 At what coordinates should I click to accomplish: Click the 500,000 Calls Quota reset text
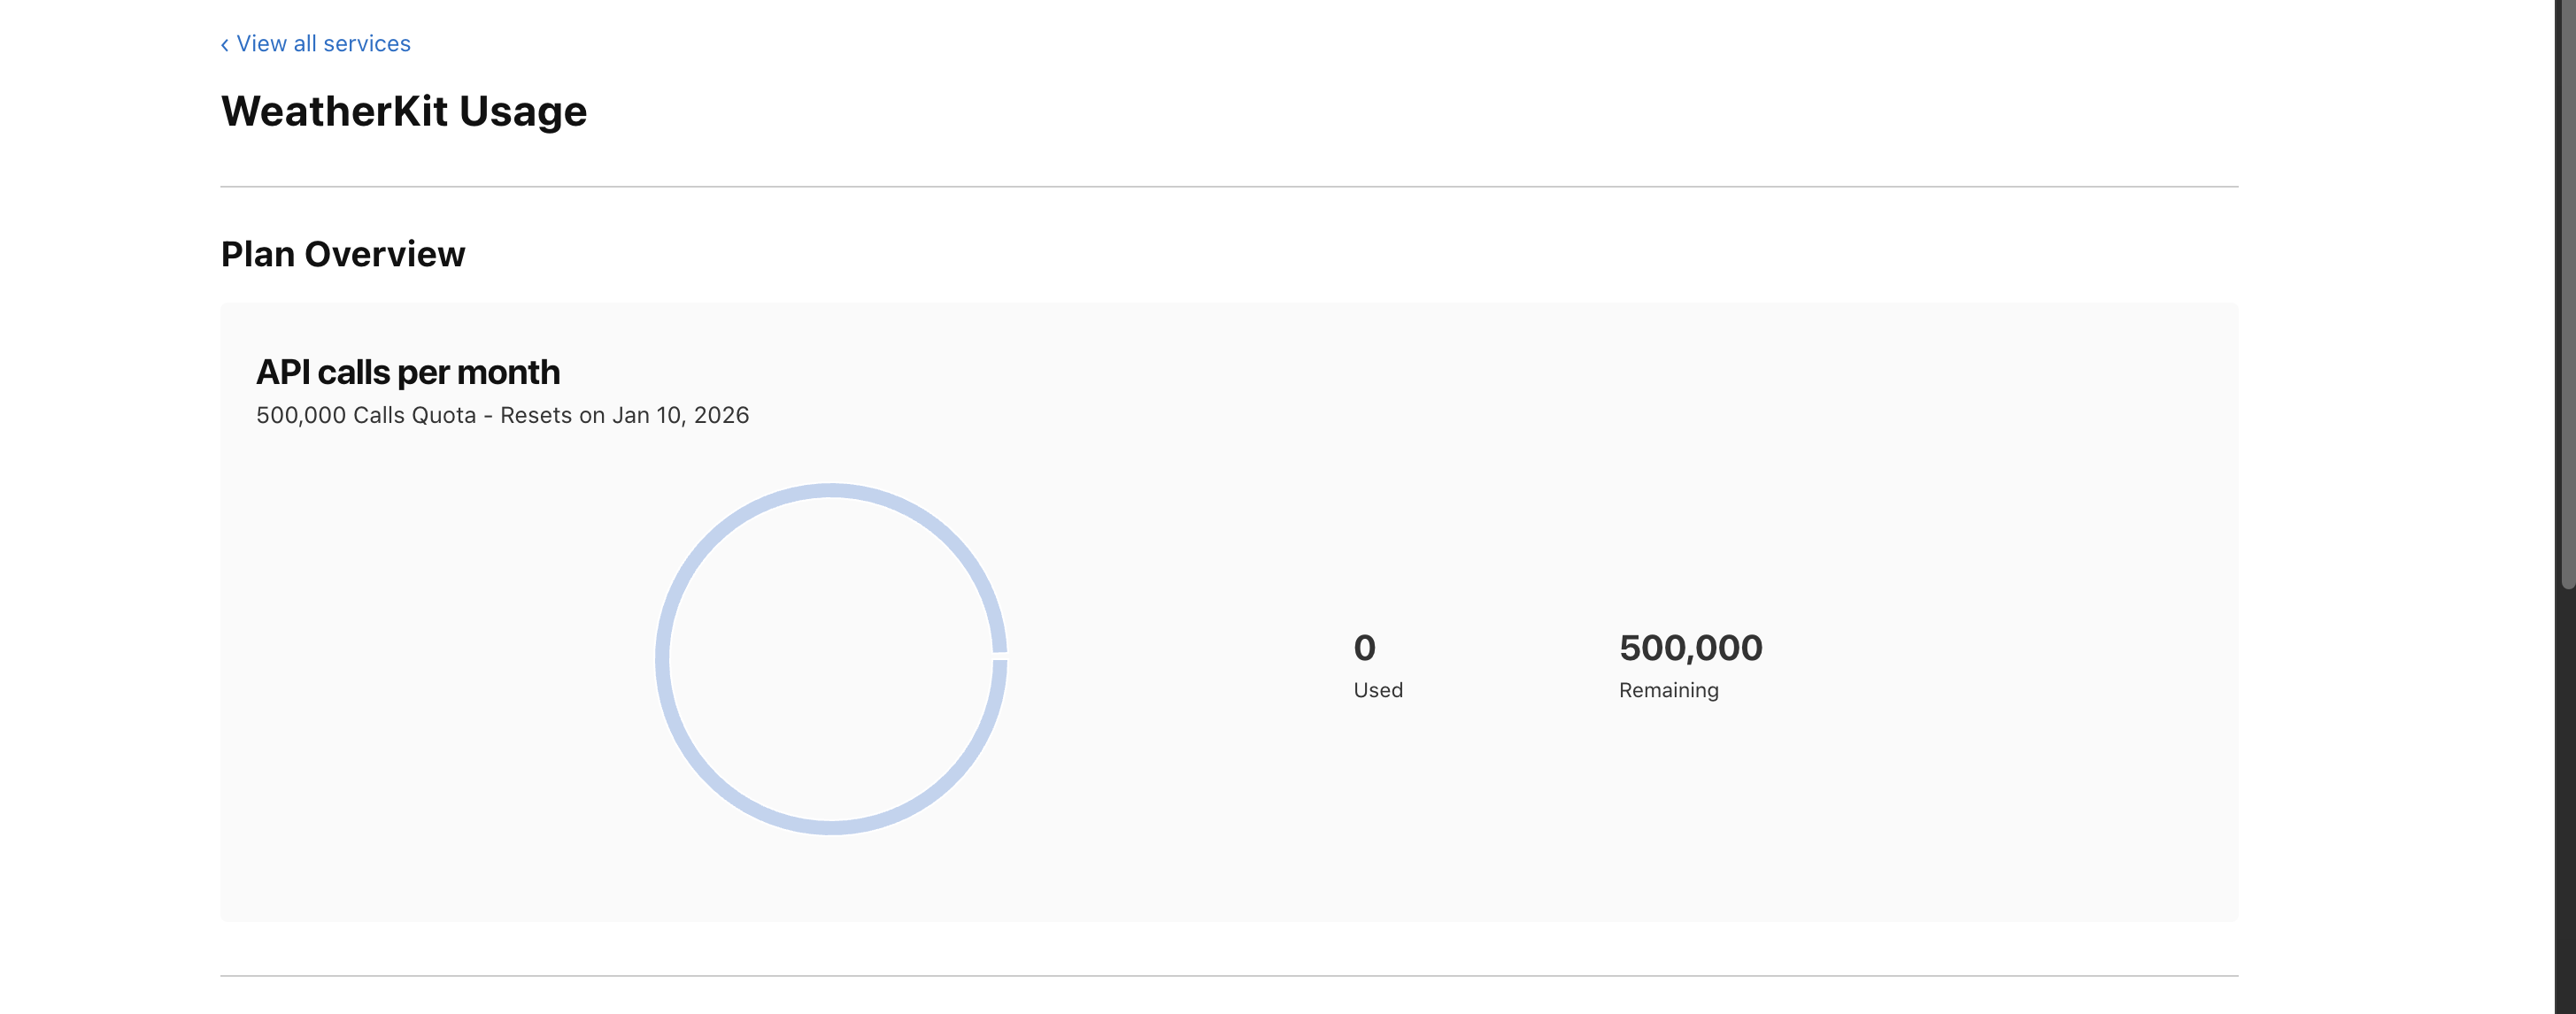point(502,415)
